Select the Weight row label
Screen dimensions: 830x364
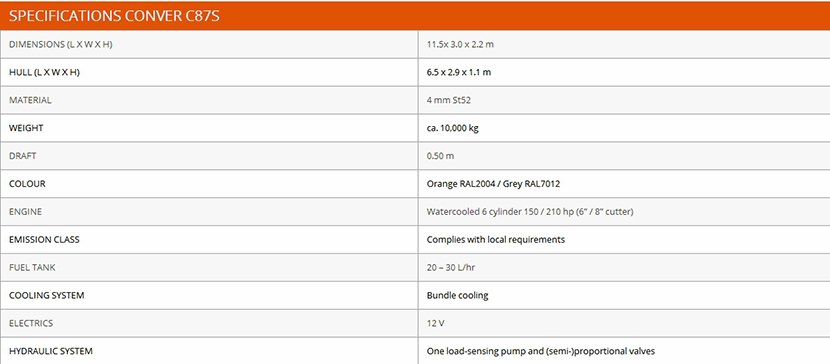pyautogui.click(x=26, y=128)
